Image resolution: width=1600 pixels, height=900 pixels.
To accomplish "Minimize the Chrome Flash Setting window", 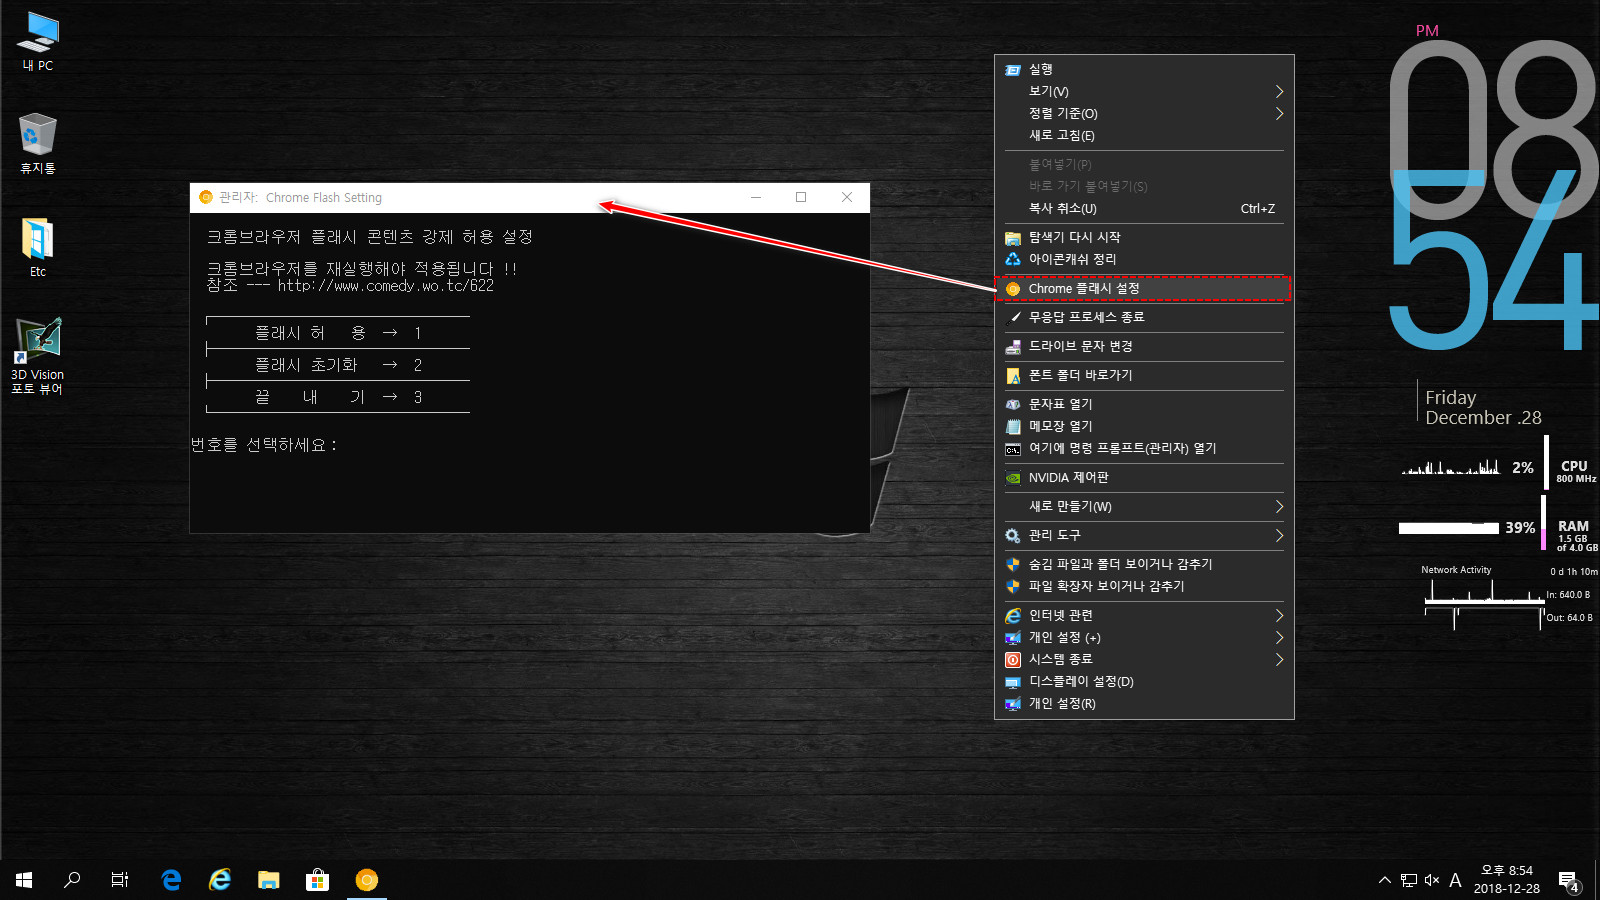I will [x=756, y=197].
